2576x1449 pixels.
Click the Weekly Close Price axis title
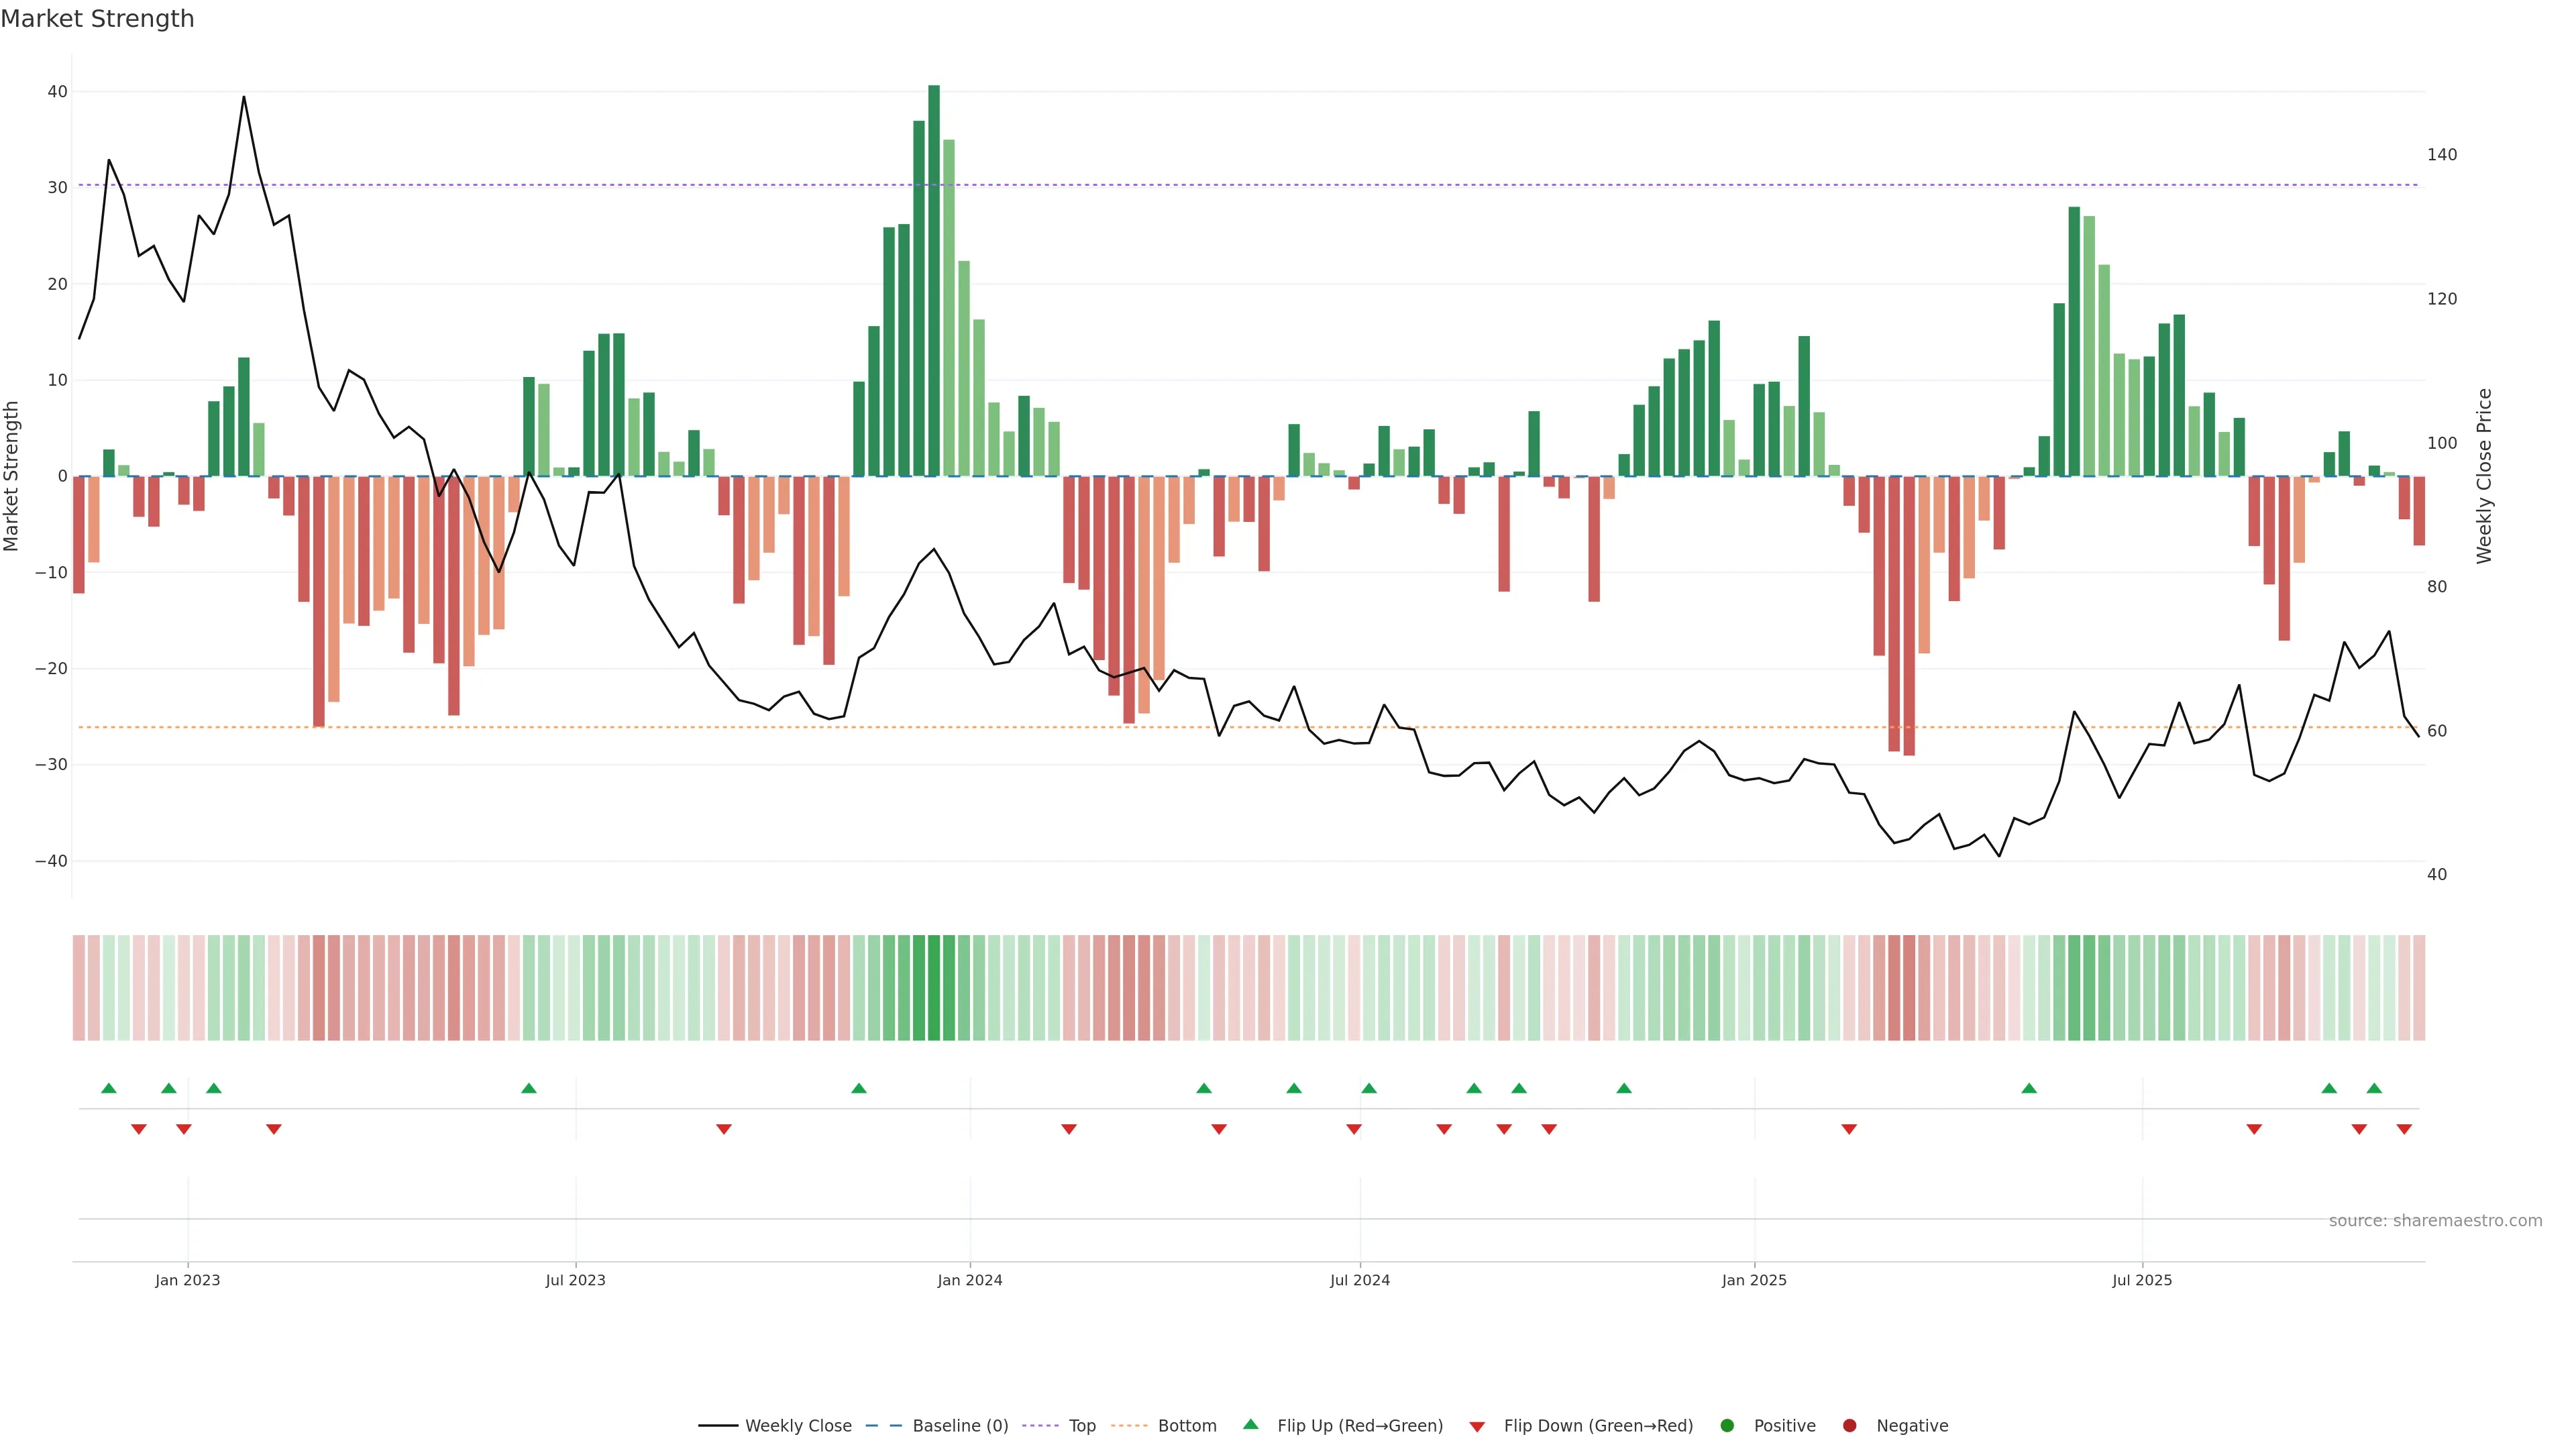coord(2484,476)
